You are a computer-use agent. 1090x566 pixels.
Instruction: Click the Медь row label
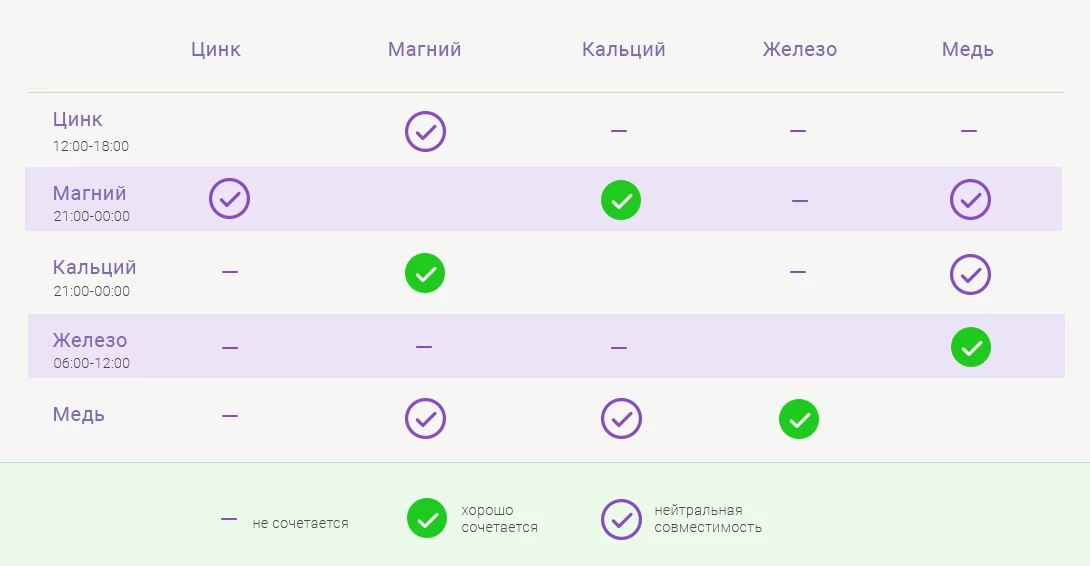(x=79, y=414)
